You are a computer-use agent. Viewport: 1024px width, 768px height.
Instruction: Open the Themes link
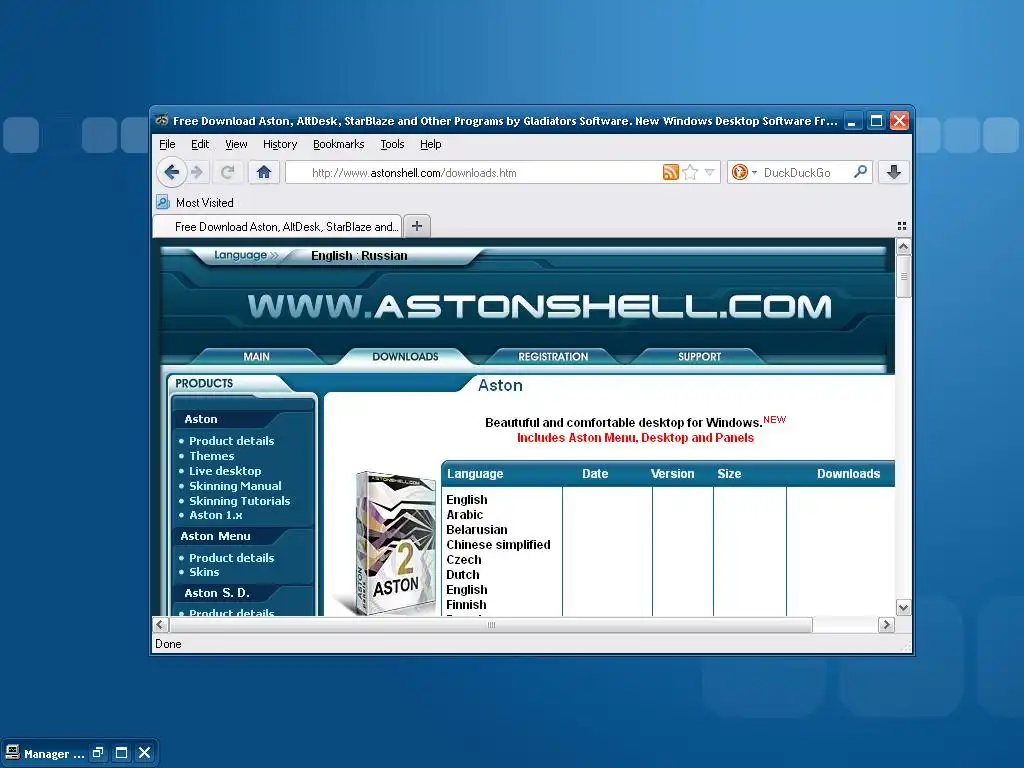[211, 456]
